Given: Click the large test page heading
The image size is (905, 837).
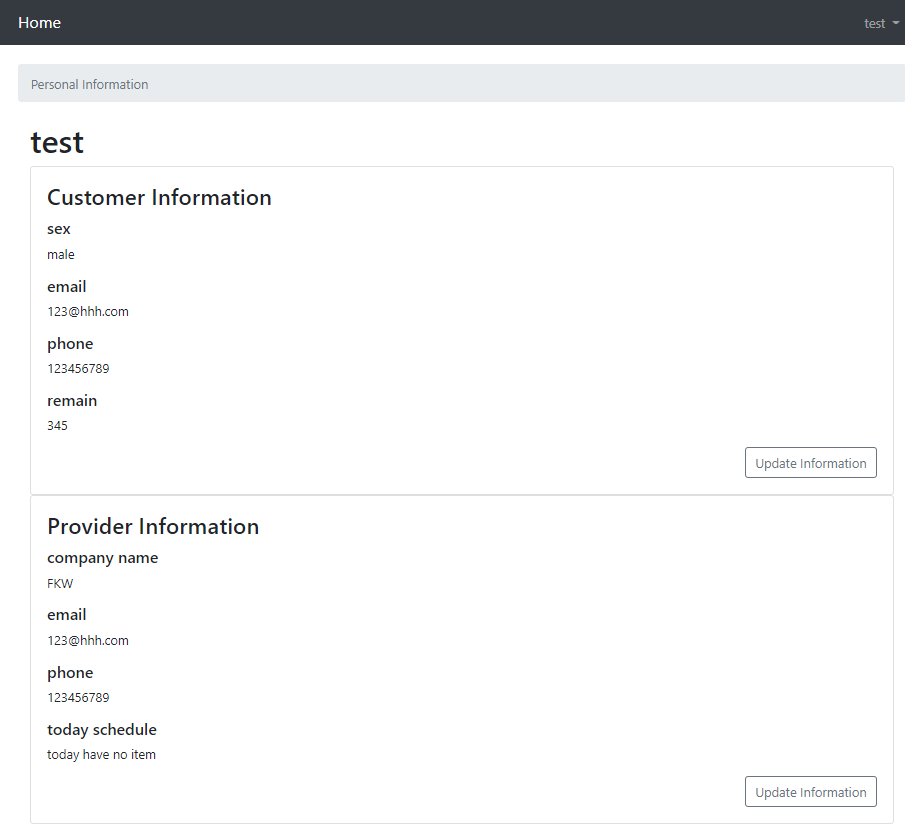Looking at the screenshot, I should pyautogui.click(x=57, y=142).
